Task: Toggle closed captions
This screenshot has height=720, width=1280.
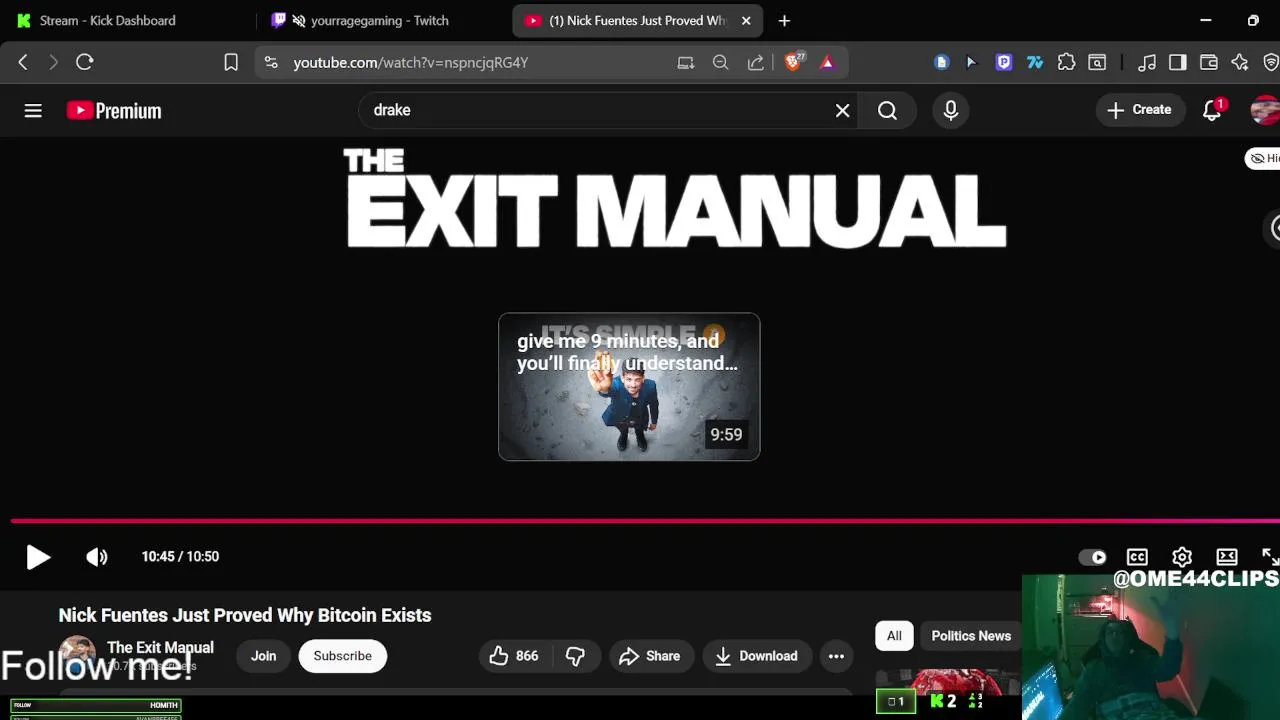Action: point(1137,557)
